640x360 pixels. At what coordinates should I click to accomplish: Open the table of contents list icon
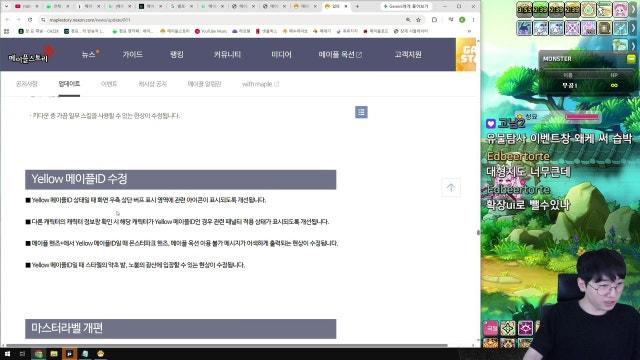point(361,112)
